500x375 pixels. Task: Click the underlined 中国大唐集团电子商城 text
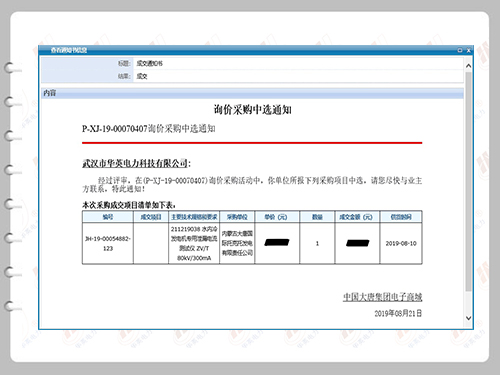(383, 297)
